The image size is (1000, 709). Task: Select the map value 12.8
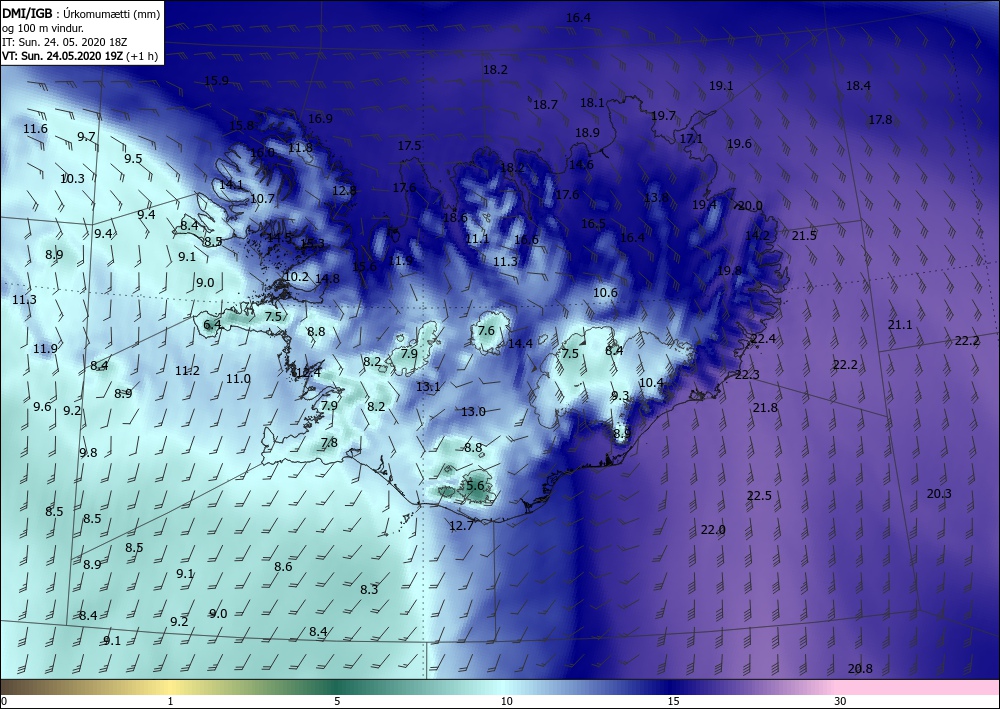pos(344,190)
